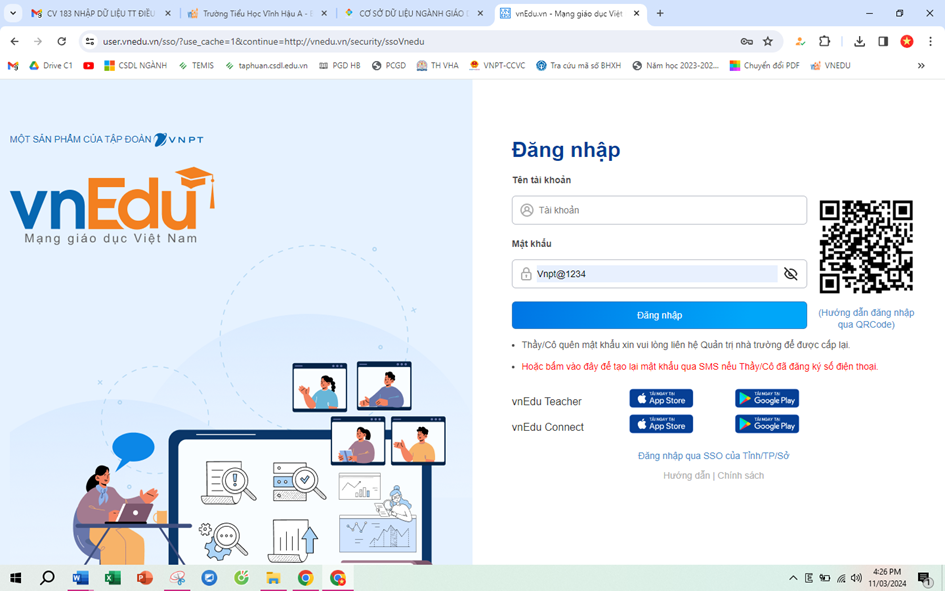945x591 pixels.
Task: Open a new browser tab
Action: coord(660,13)
